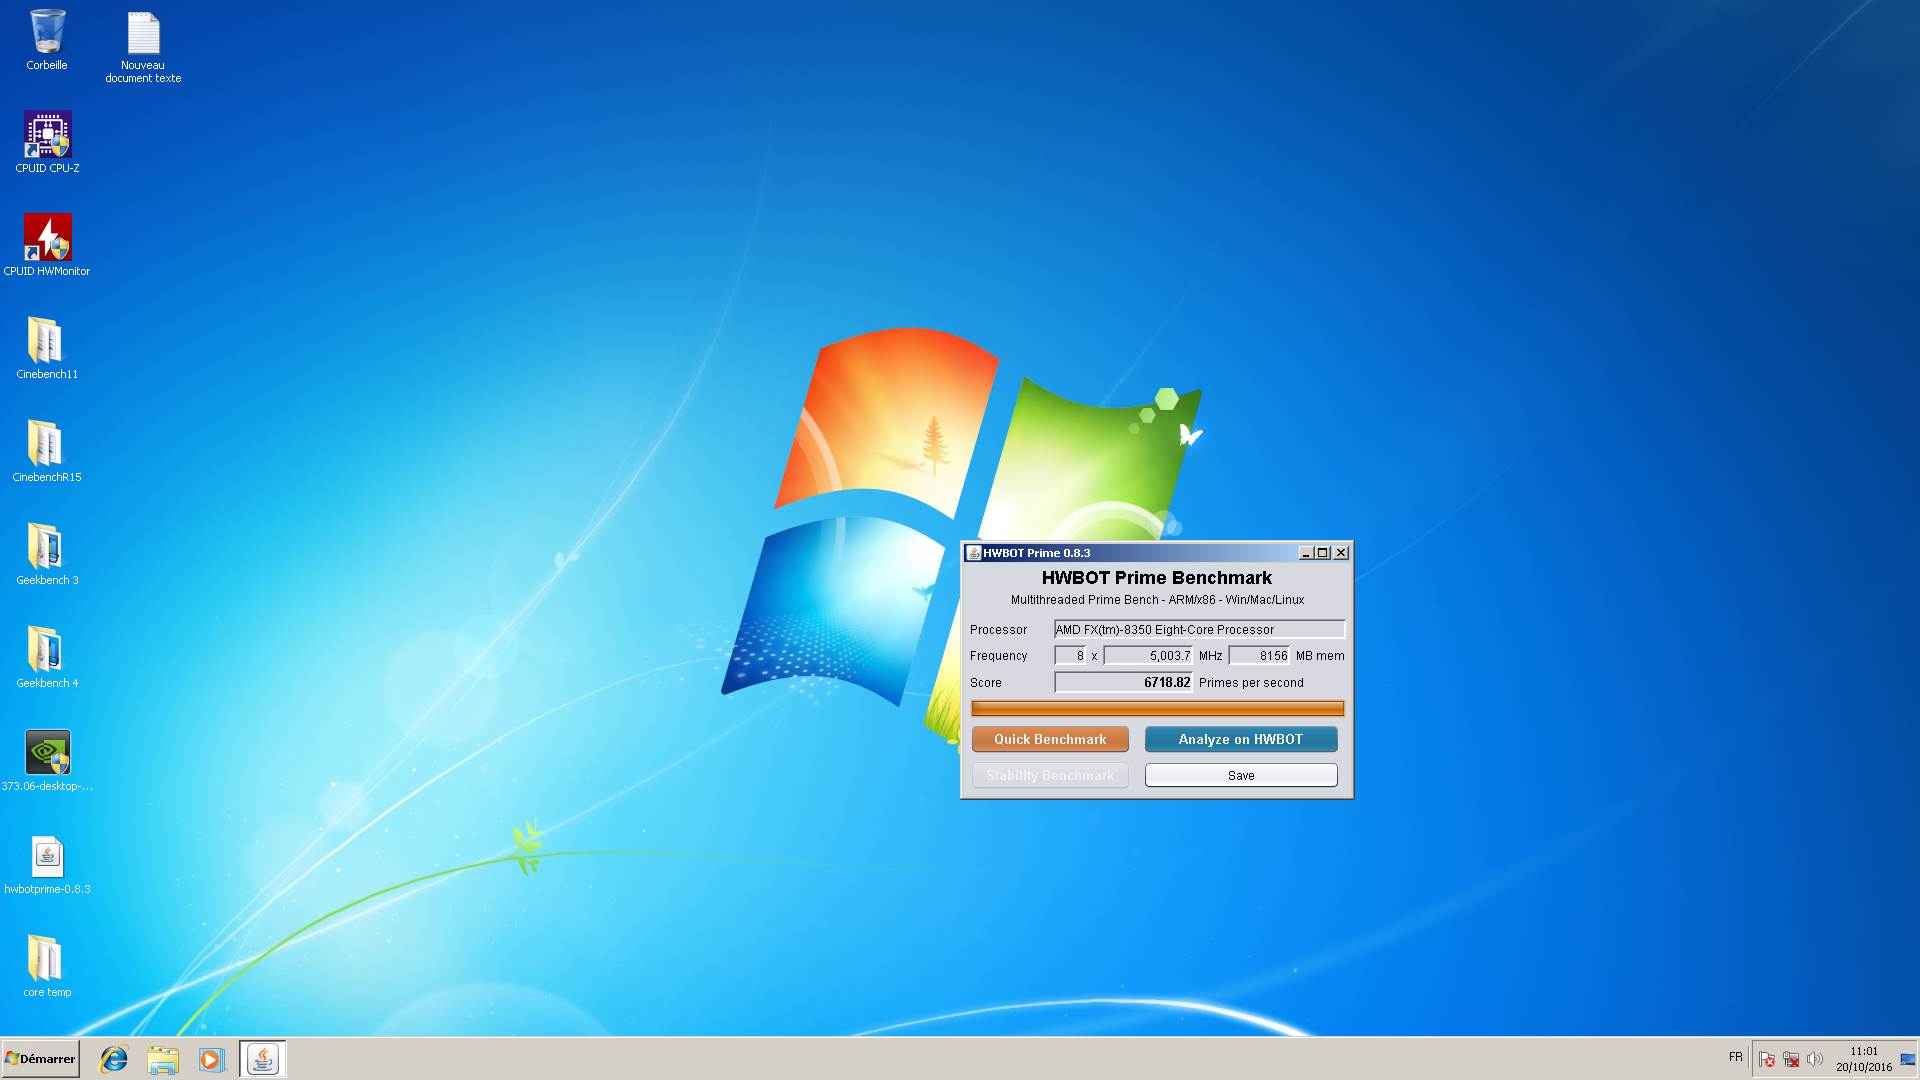
Task: Click the Java HWBOT Prime taskbar button
Action: pos(262,1059)
